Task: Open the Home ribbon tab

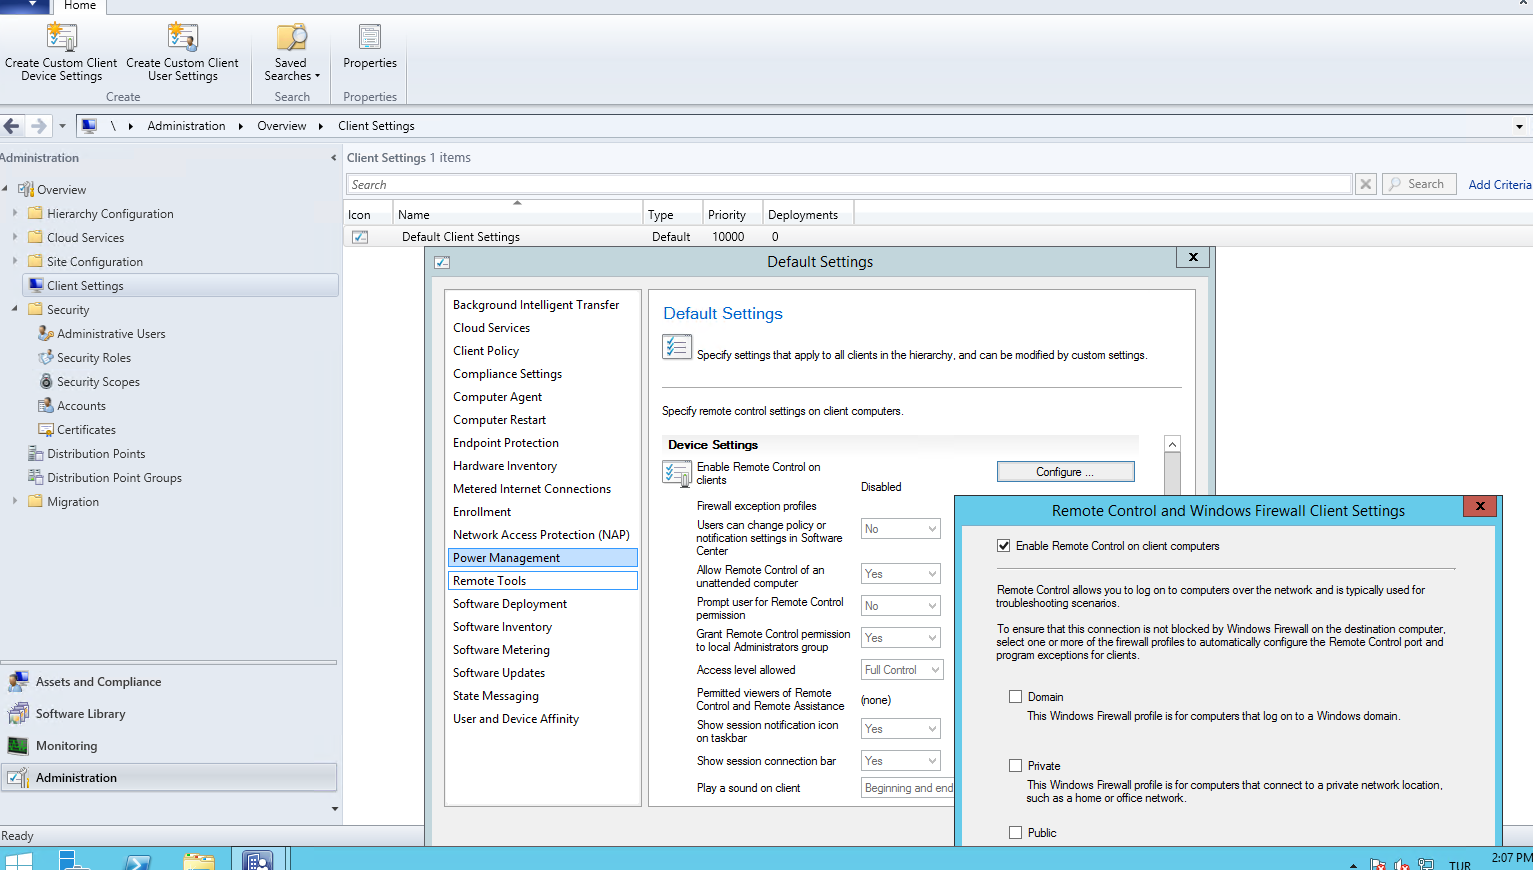Action: coord(80,6)
